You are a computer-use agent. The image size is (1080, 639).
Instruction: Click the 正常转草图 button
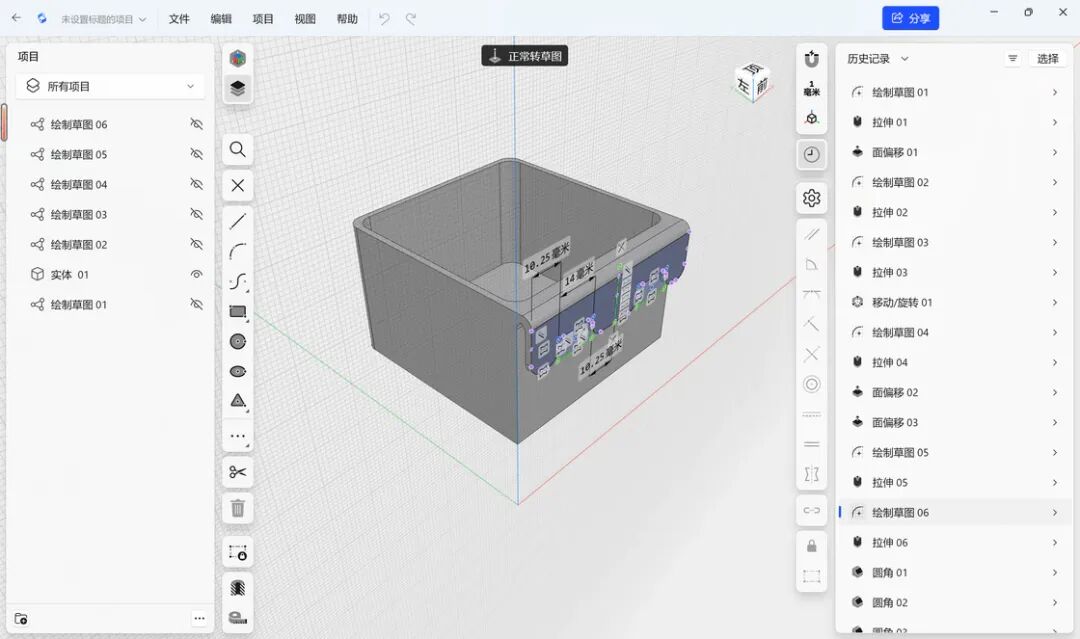pyautogui.click(x=525, y=56)
